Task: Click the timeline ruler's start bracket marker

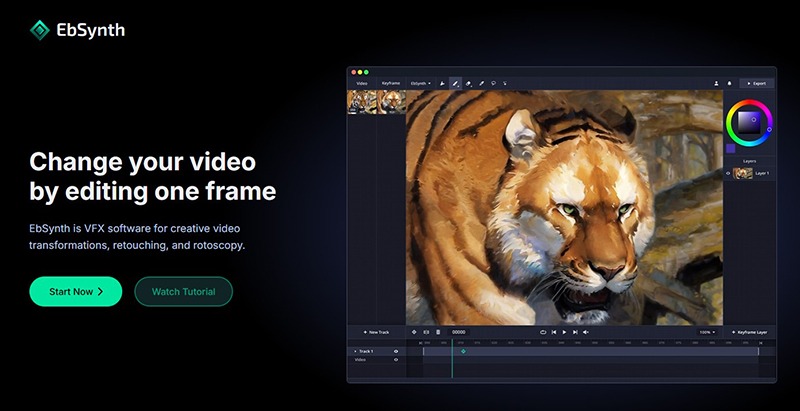Action: click(x=420, y=343)
